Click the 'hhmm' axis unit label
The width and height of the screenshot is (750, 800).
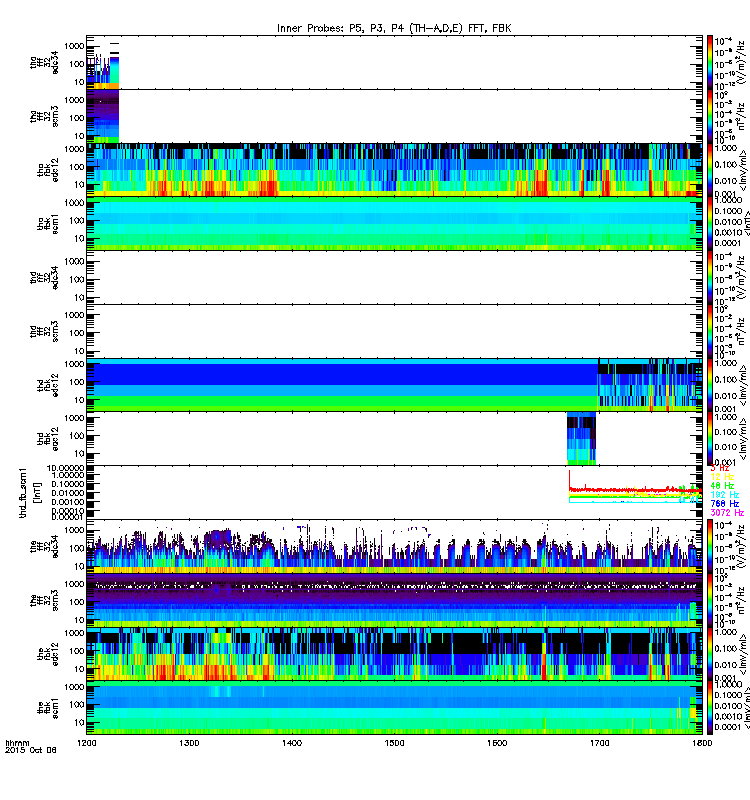point(17,743)
